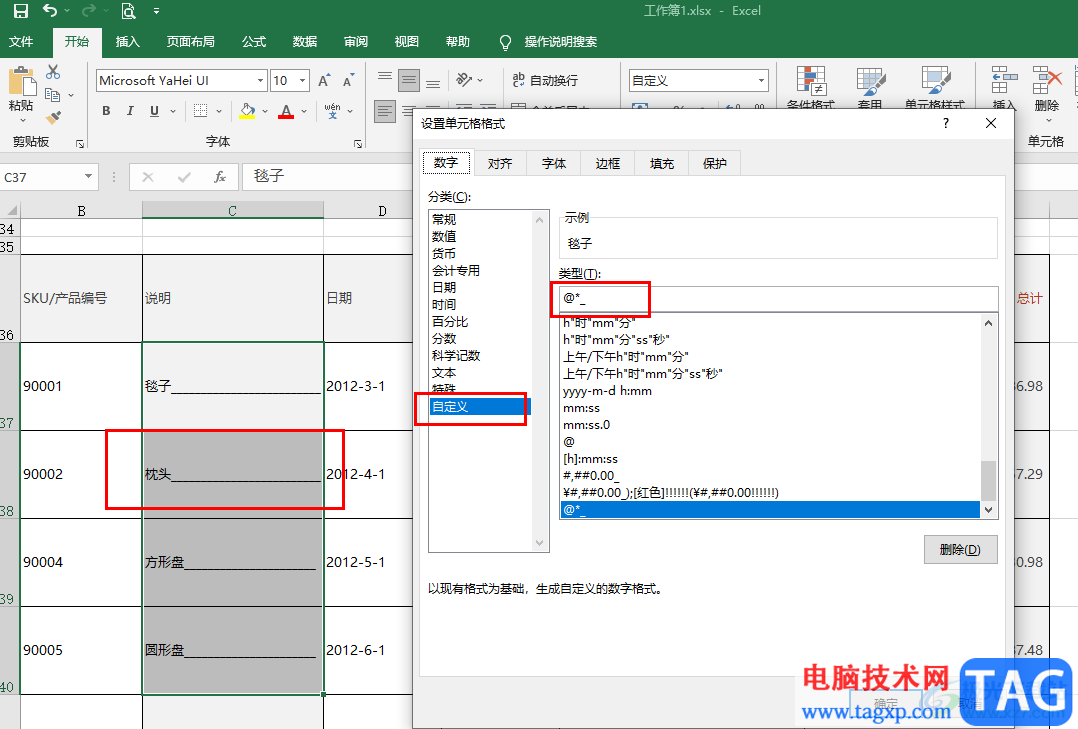Viewport: 1078px width, 729px height.
Task: Expand the font color dropdown arrow
Action: tap(304, 111)
